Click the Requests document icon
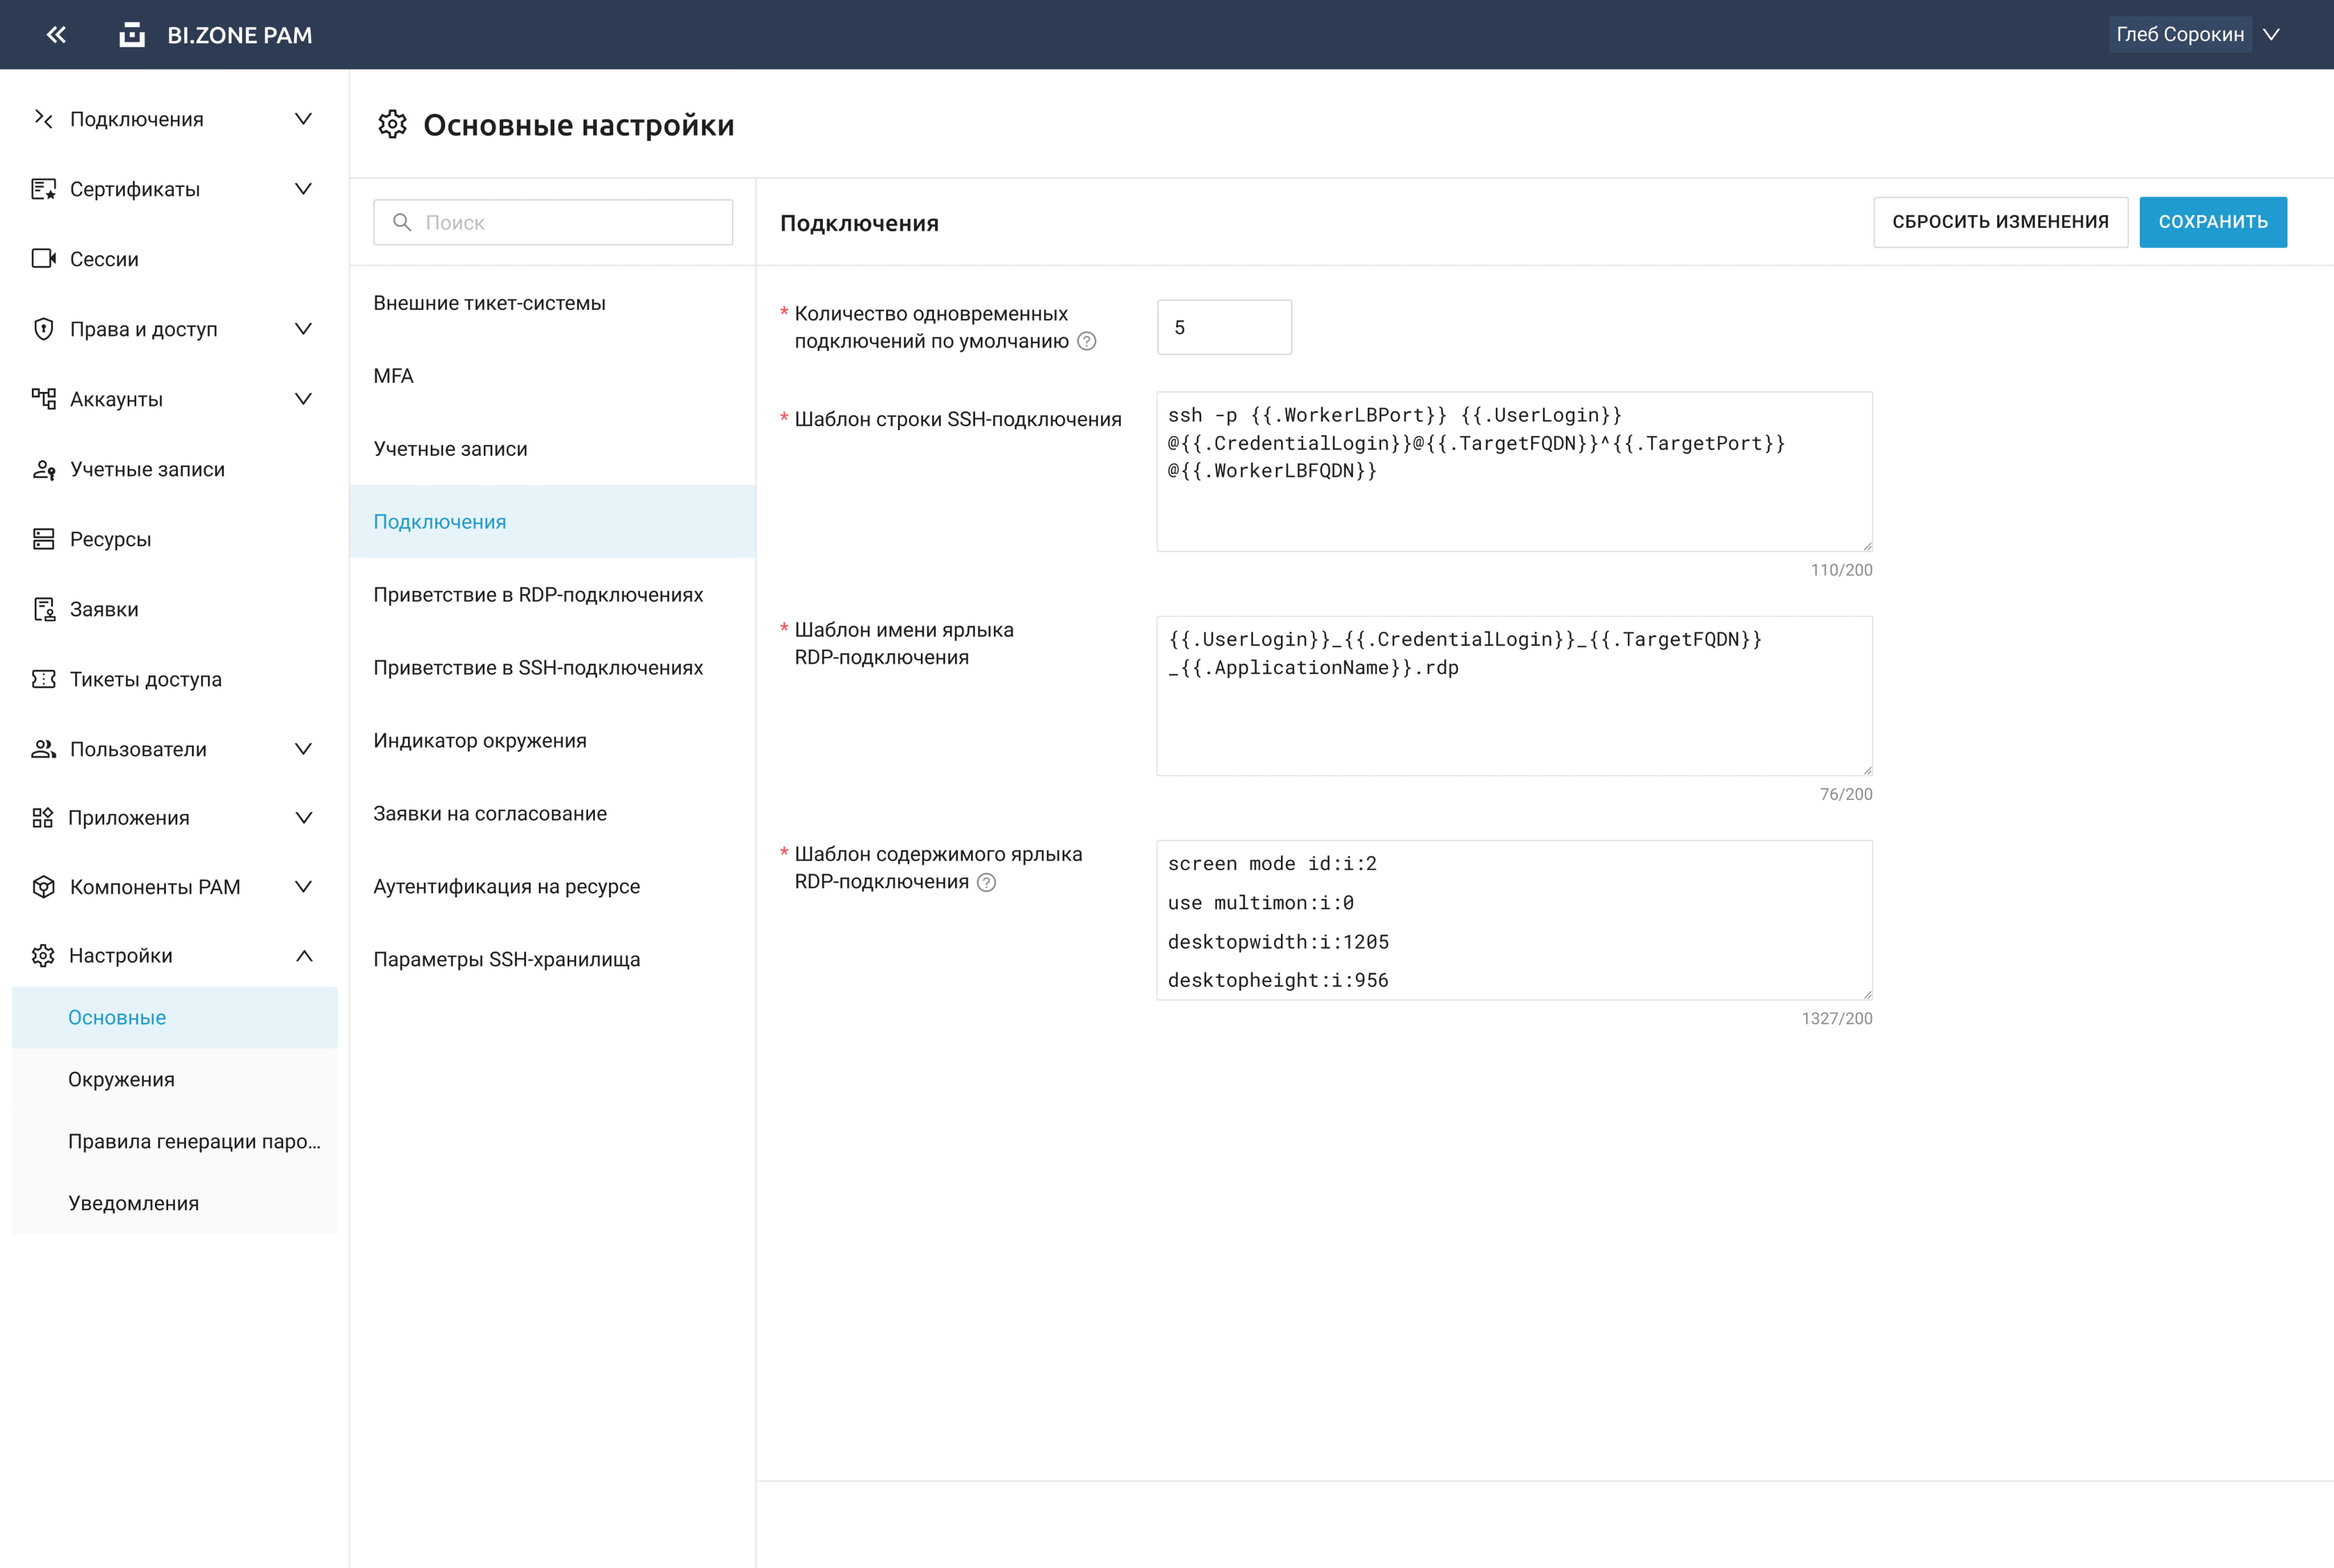Screen dimensions: 2334x1568 (43, 609)
